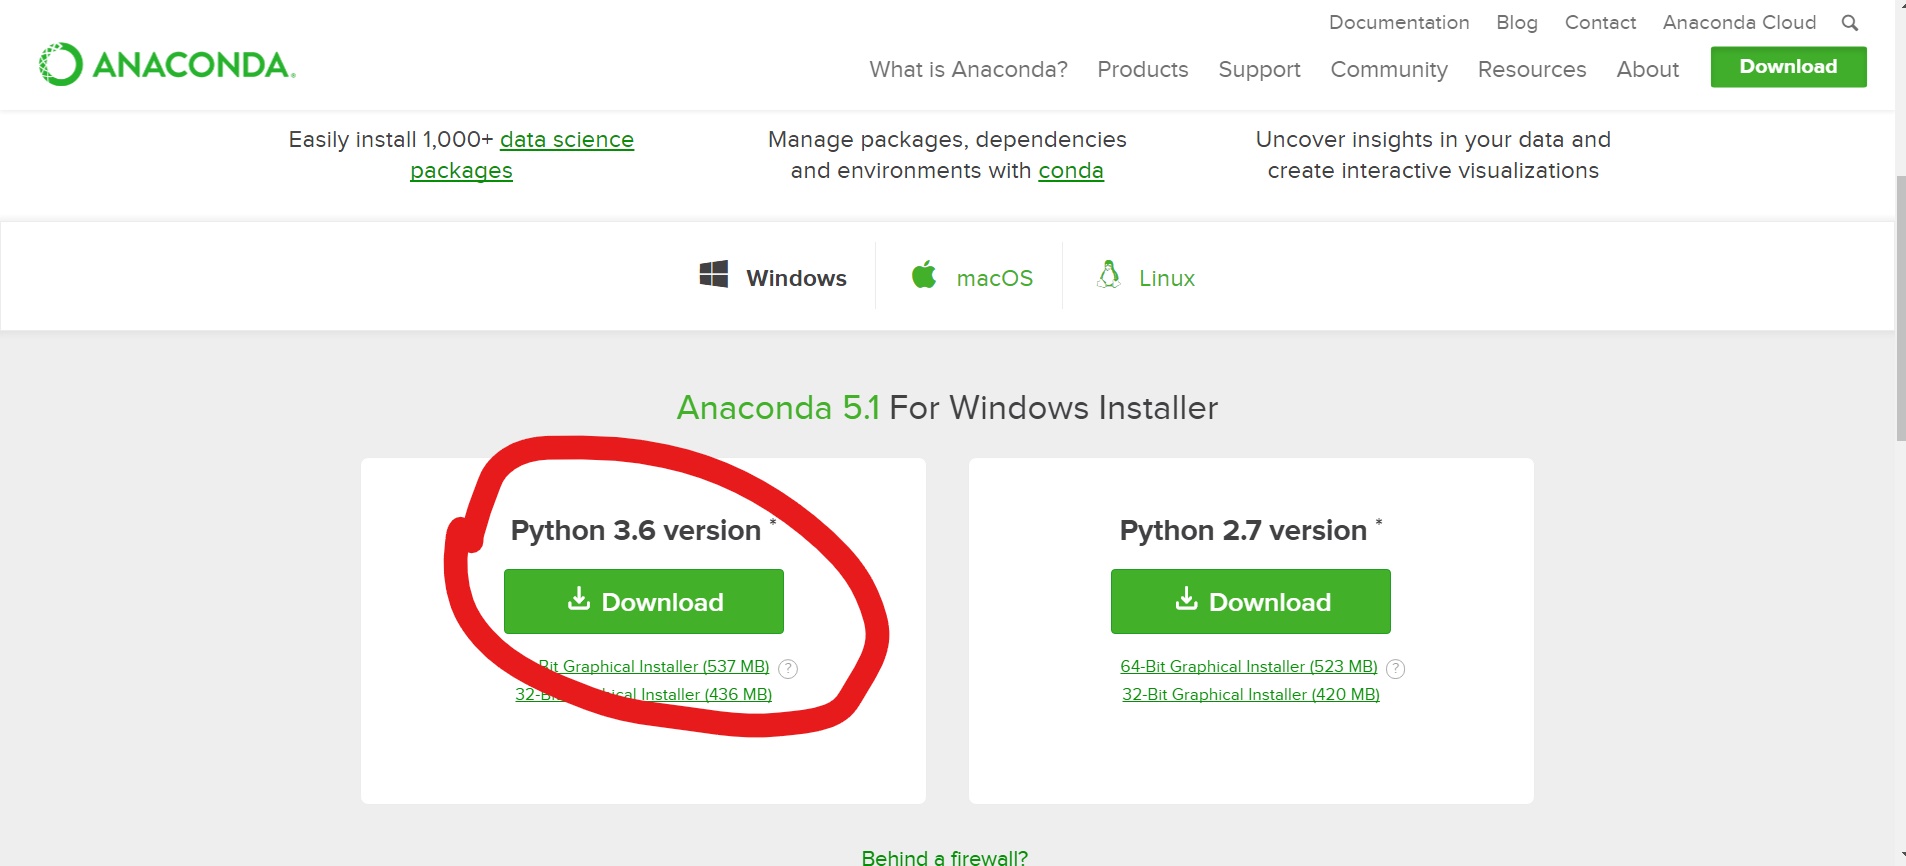Follow the conda link
The image size is (1906, 866).
[x=1070, y=171]
